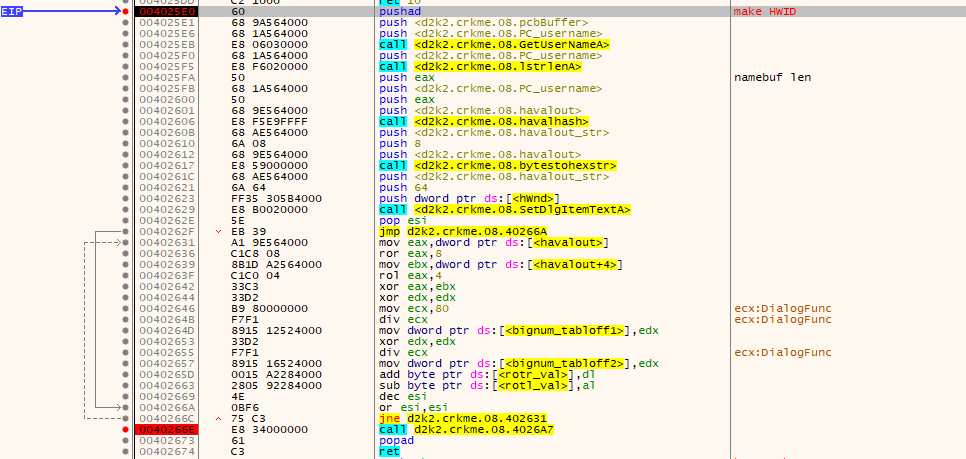Select call lstrlenA instruction
966x459 pixels.
point(481,67)
